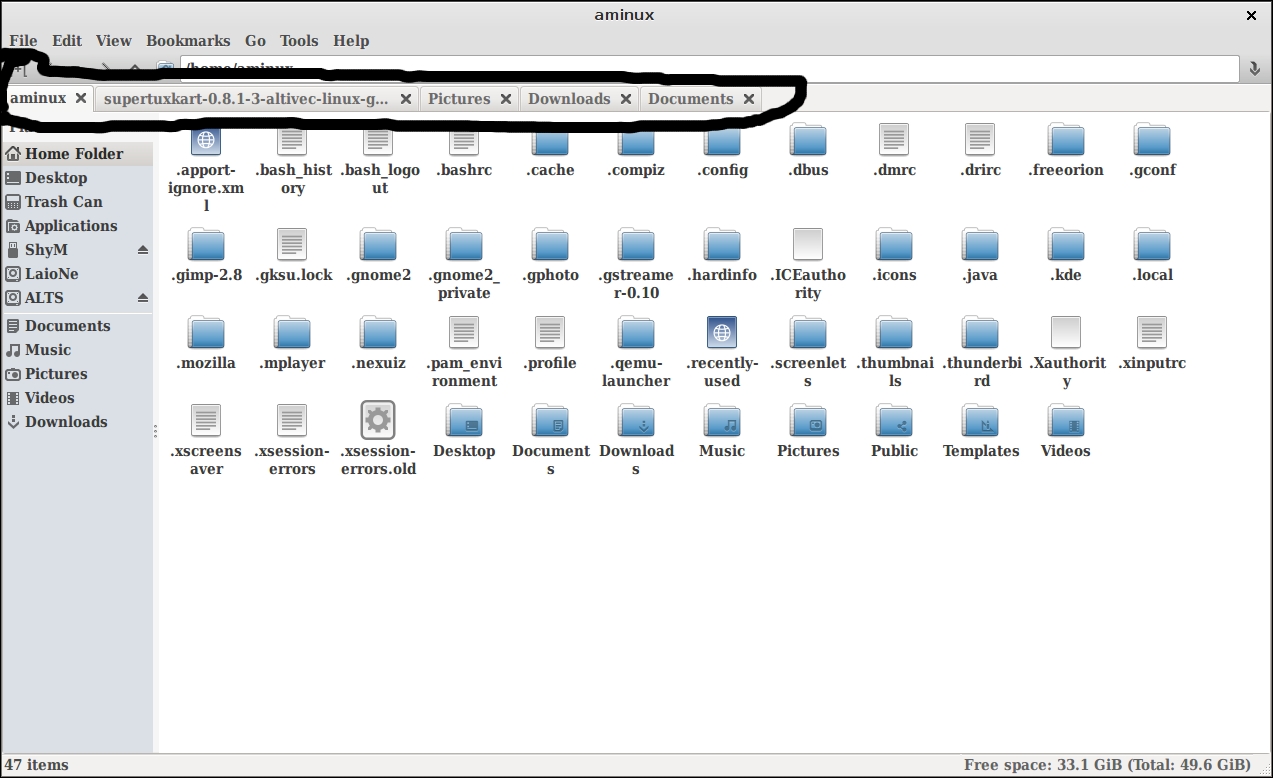The image size is (1273, 778).
Task: Open the Public folder
Action: click(x=894, y=421)
